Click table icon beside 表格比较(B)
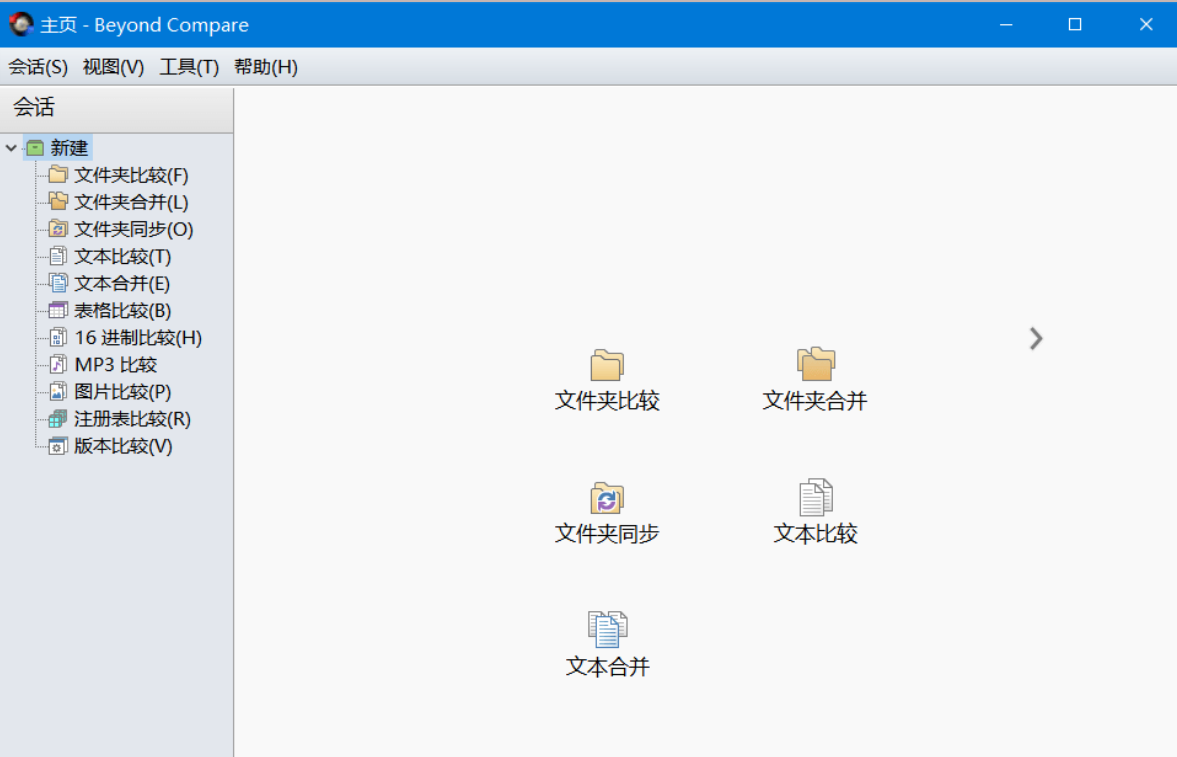The width and height of the screenshot is (1177, 757). pyautogui.click(x=58, y=310)
